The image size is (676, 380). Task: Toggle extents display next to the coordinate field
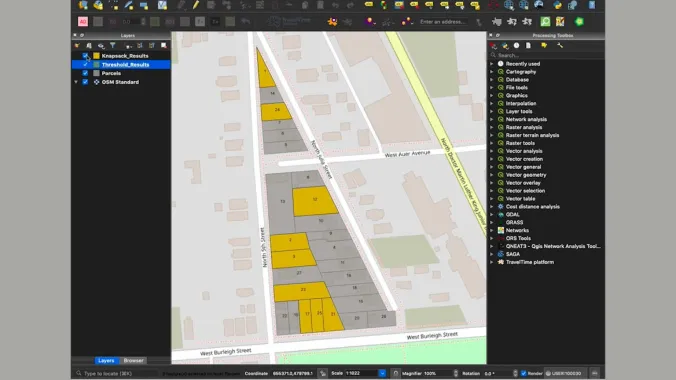point(323,374)
